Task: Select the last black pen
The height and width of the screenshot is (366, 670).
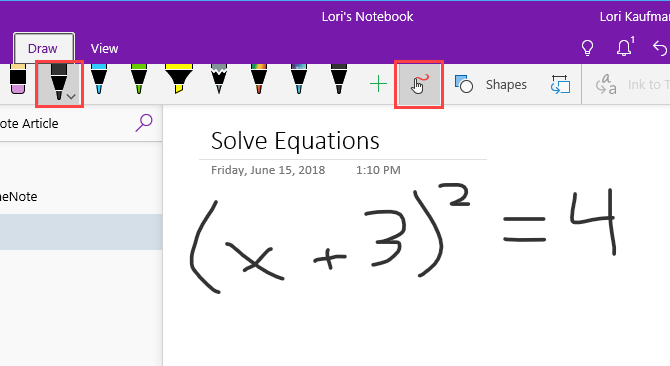Action: tap(339, 79)
